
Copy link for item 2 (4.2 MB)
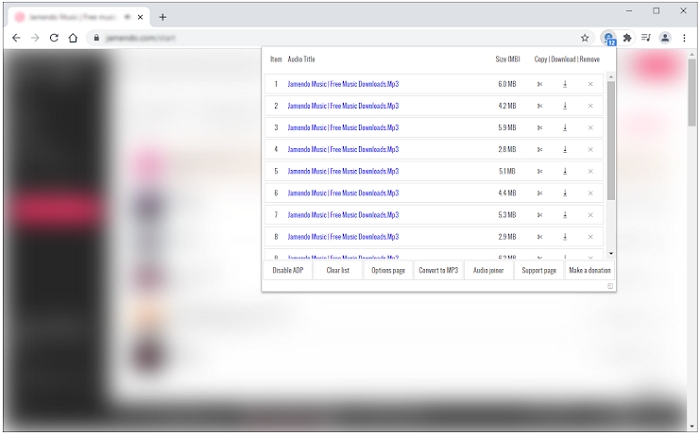540,106
